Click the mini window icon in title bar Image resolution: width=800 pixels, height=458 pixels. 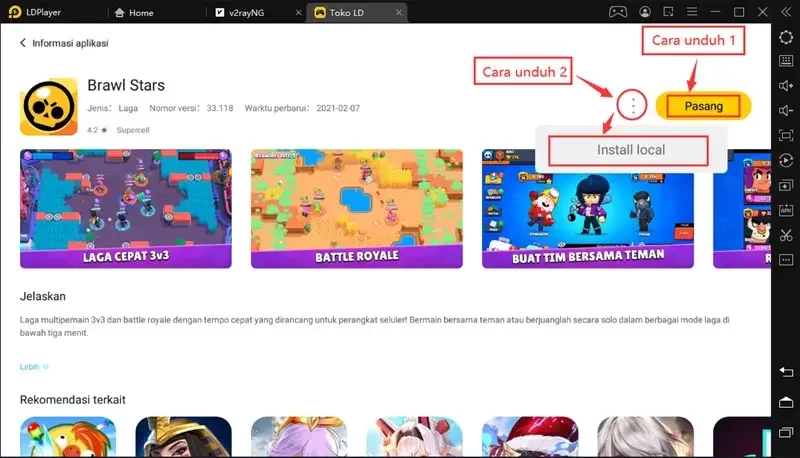click(668, 12)
